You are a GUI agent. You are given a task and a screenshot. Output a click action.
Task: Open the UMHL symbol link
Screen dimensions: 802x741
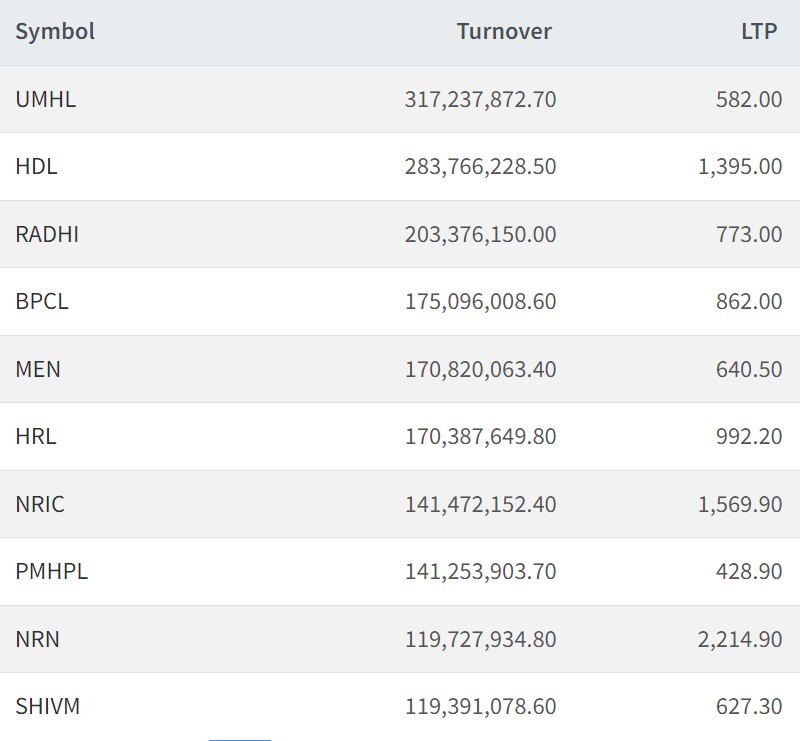(46, 99)
